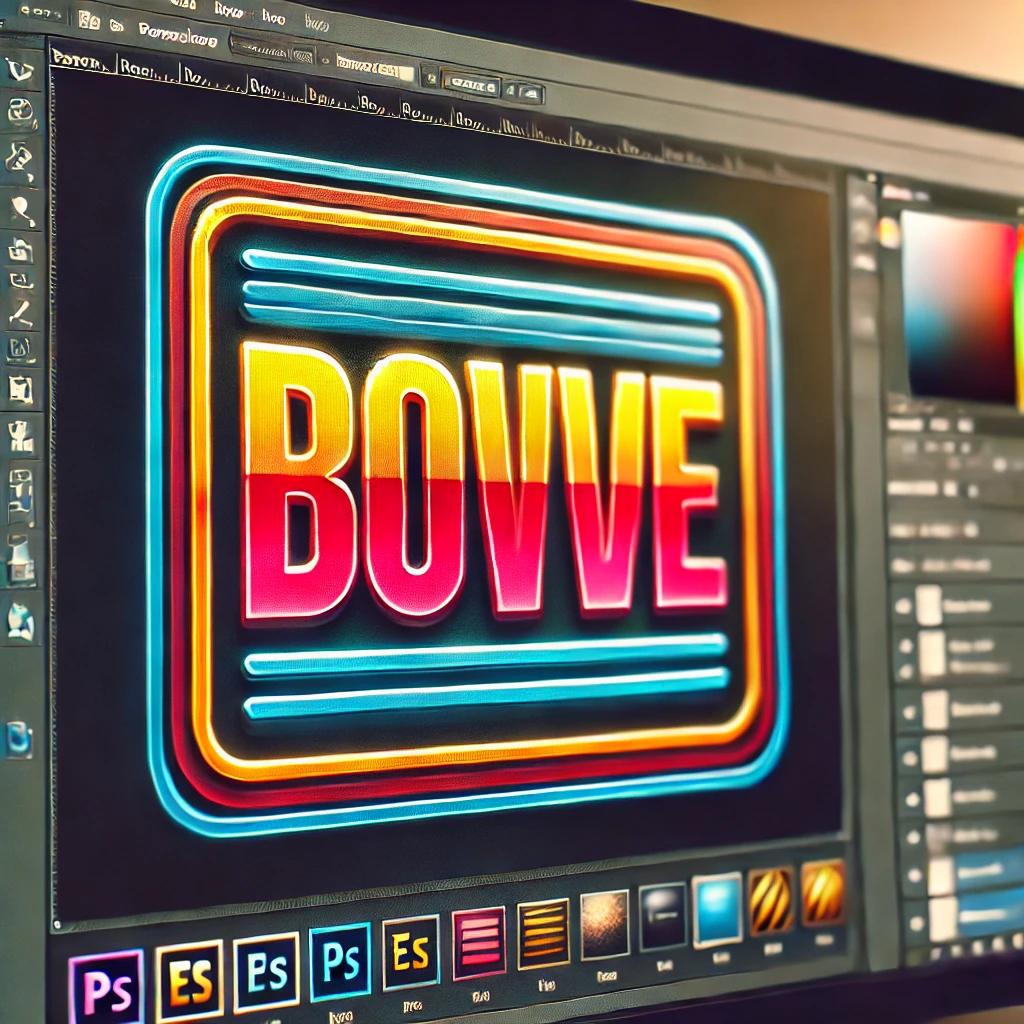The image size is (1024, 1024).
Task: Click the vertical green-yellow hue strip
Action: [x=1019, y=317]
